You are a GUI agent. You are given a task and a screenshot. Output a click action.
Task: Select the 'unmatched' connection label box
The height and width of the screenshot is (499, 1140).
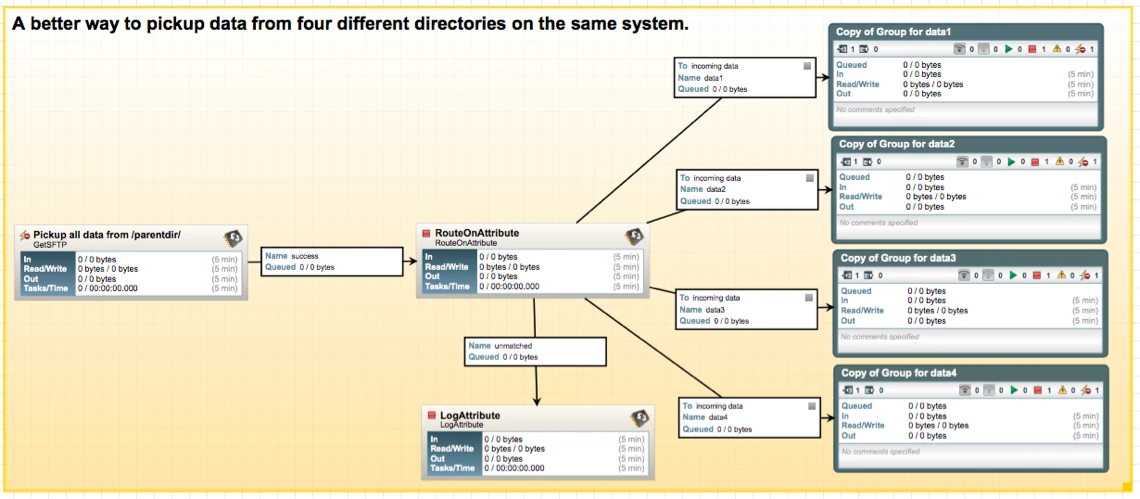tap(536, 351)
